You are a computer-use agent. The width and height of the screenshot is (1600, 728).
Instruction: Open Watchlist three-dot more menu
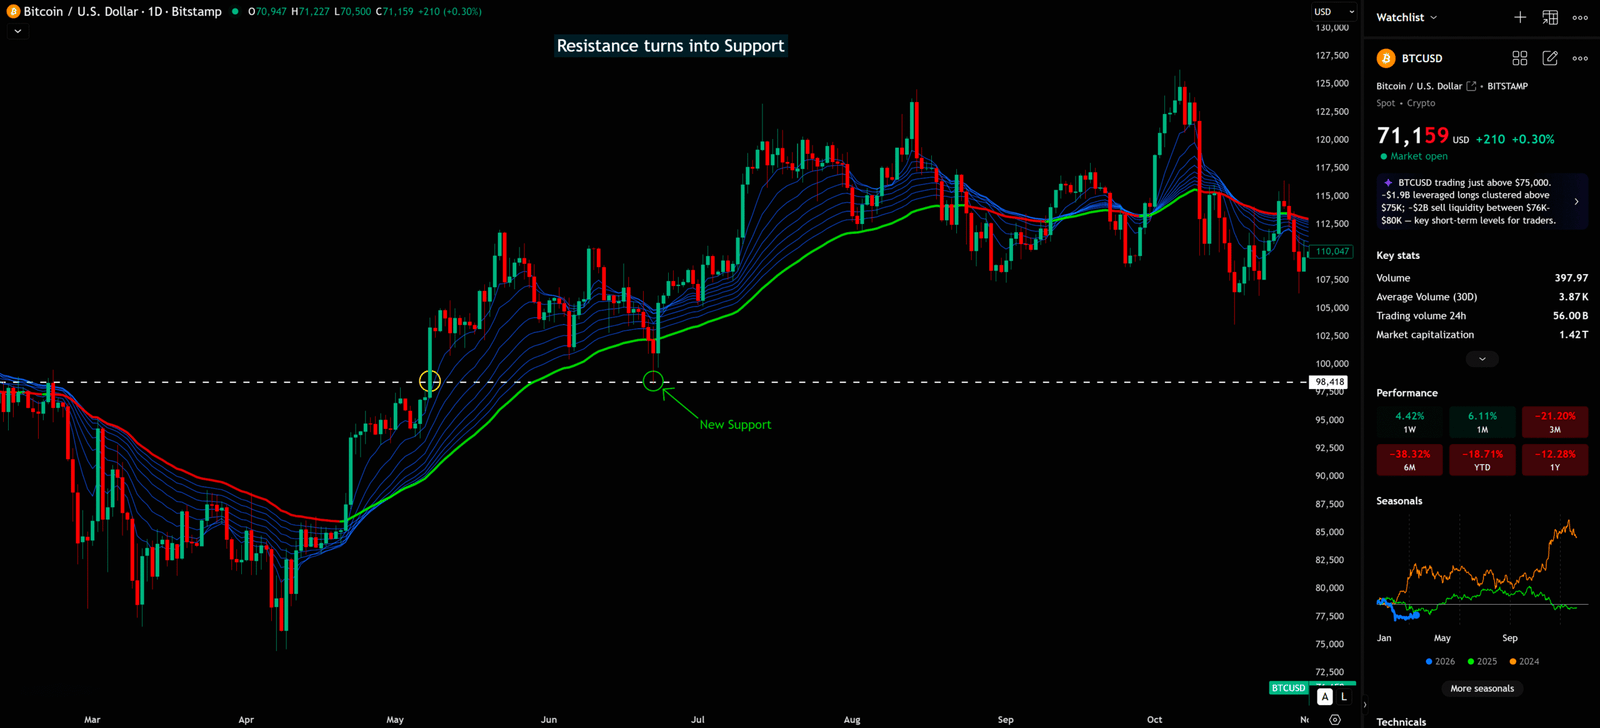point(1580,17)
